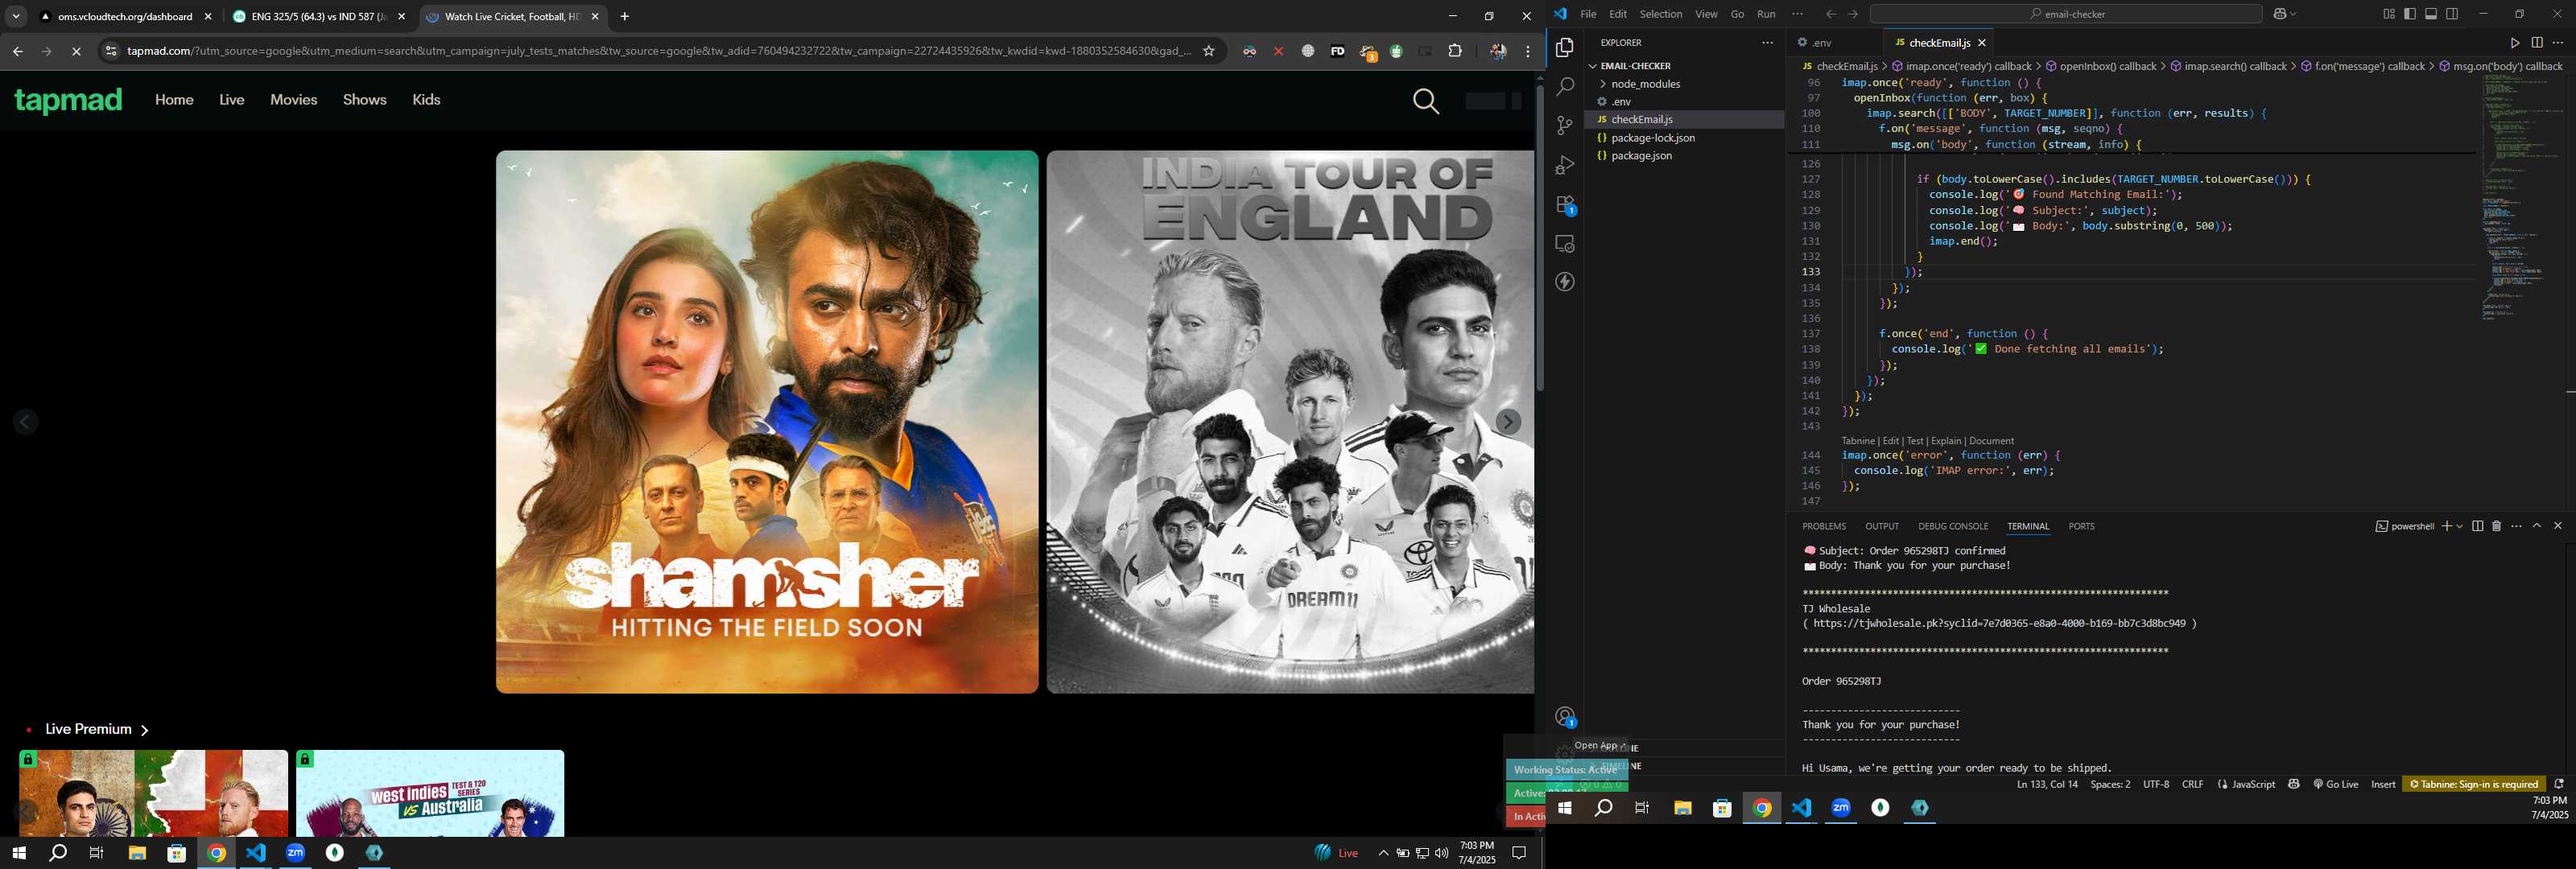Toggle VS Code Secondary Side Bar
Viewport: 2576px width, 869px height.
pyautogui.click(x=2452, y=14)
